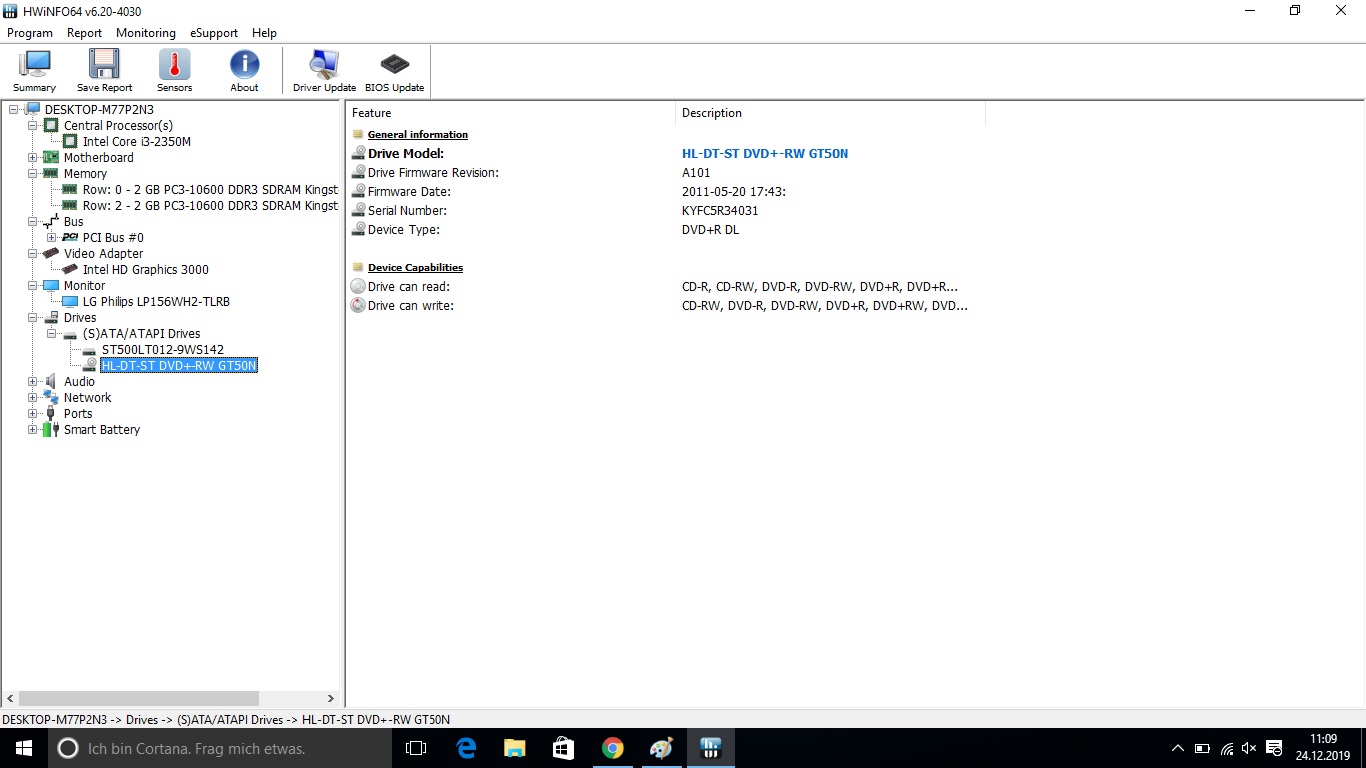The image size is (1366, 768).
Task: Open Google Chrome from taskbar
Action: point(613,748)
